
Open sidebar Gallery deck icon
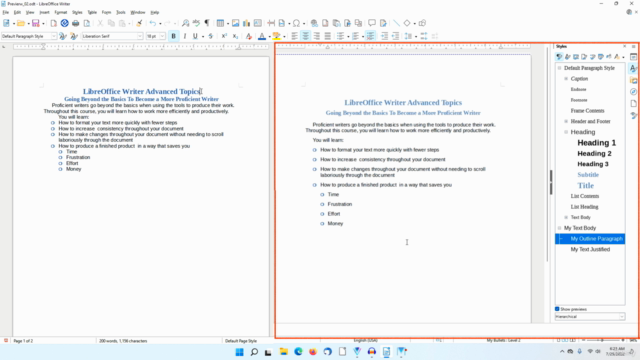(x=633, y=80)
